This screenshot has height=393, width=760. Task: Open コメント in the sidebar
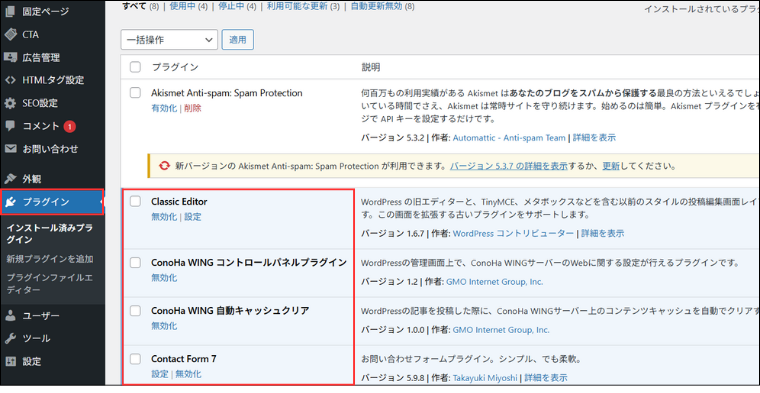41,126
